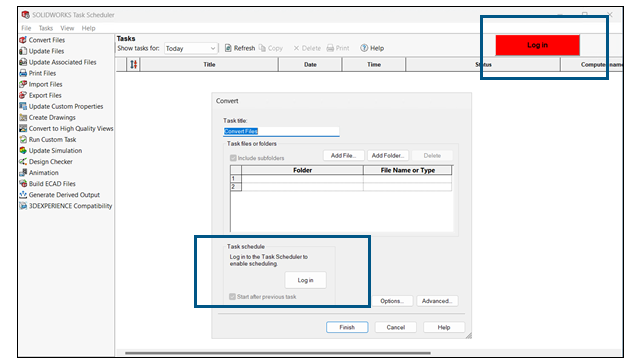Open the Create Drawings task icon
Screen dimensions: 640x360
tap(23, 117)
